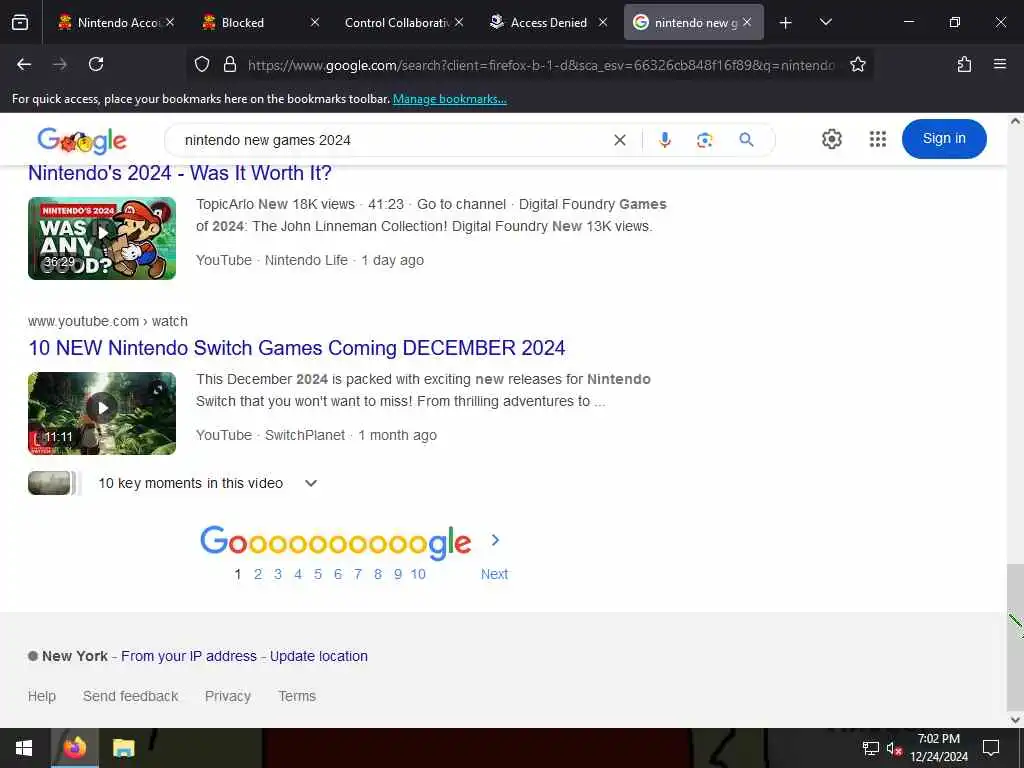Open Google quick settings gear

(x=831, y=139)
